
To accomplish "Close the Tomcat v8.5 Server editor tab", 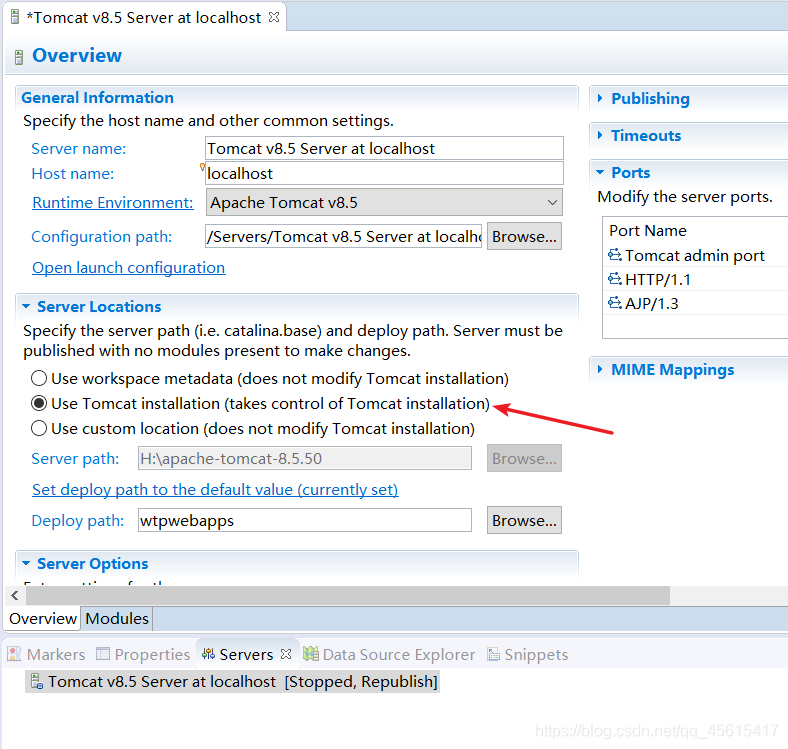I will tap(274, 17).
